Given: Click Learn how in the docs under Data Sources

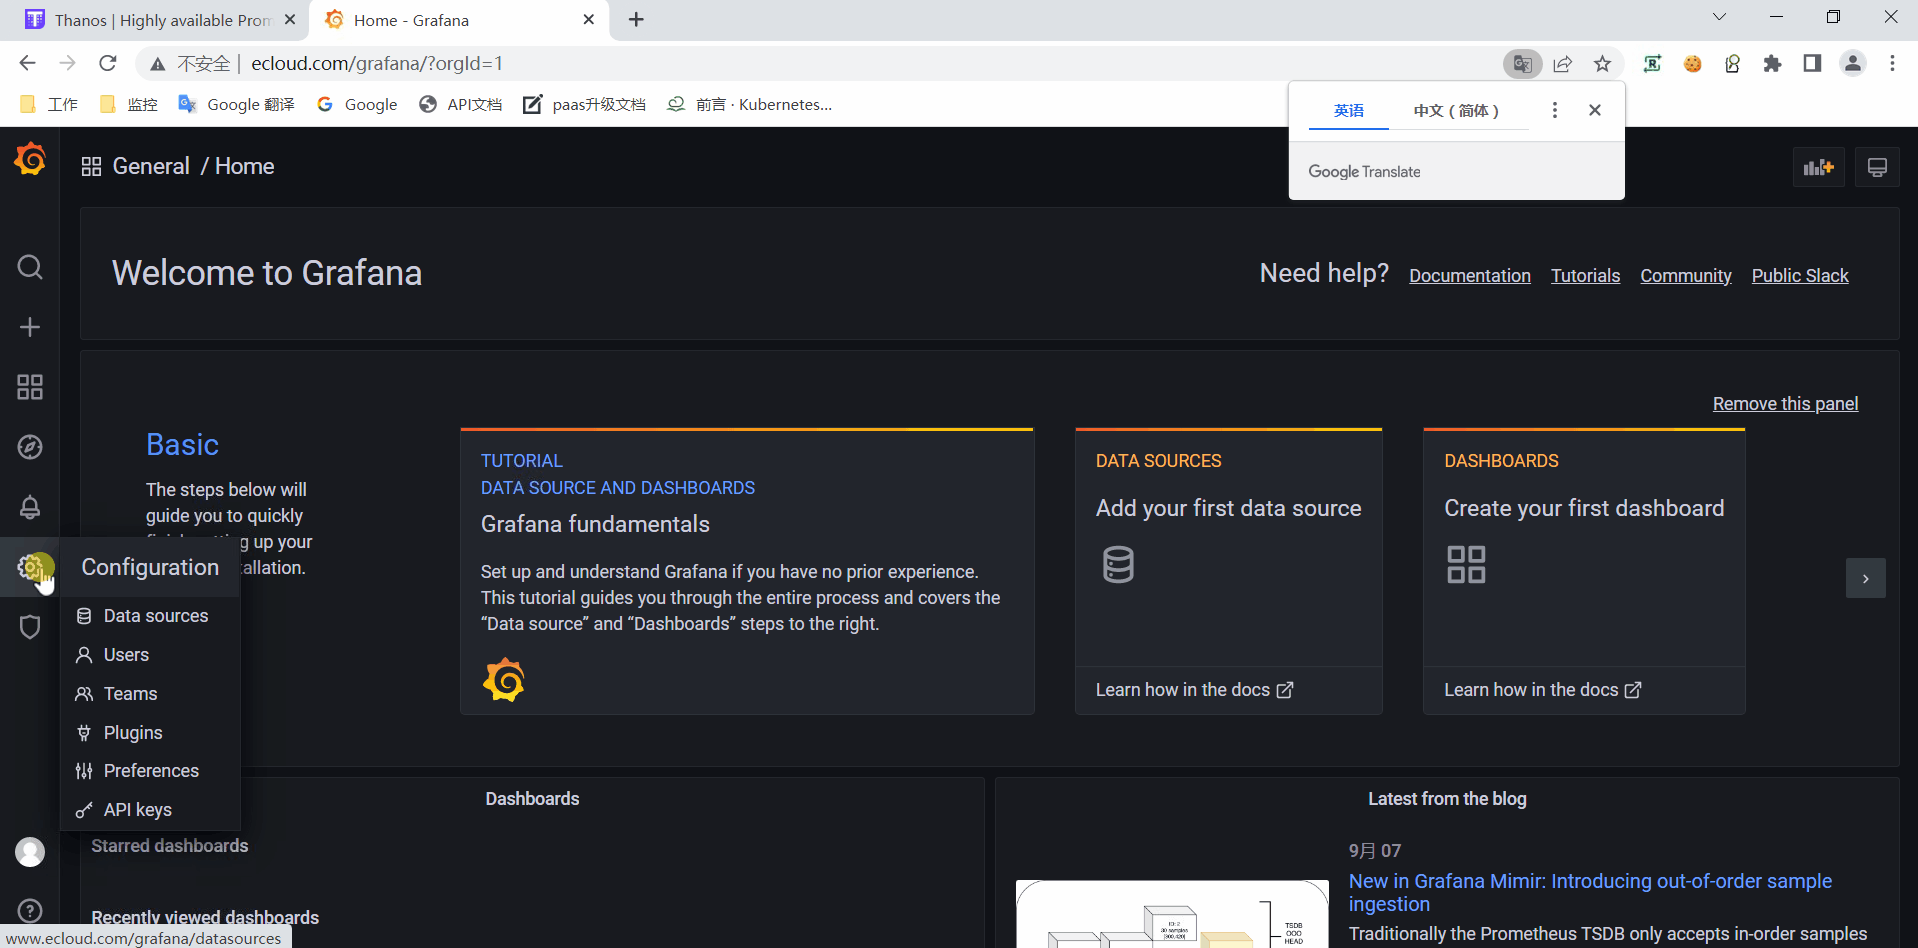Looking at the screenshot, I should tap(1194, 690).
